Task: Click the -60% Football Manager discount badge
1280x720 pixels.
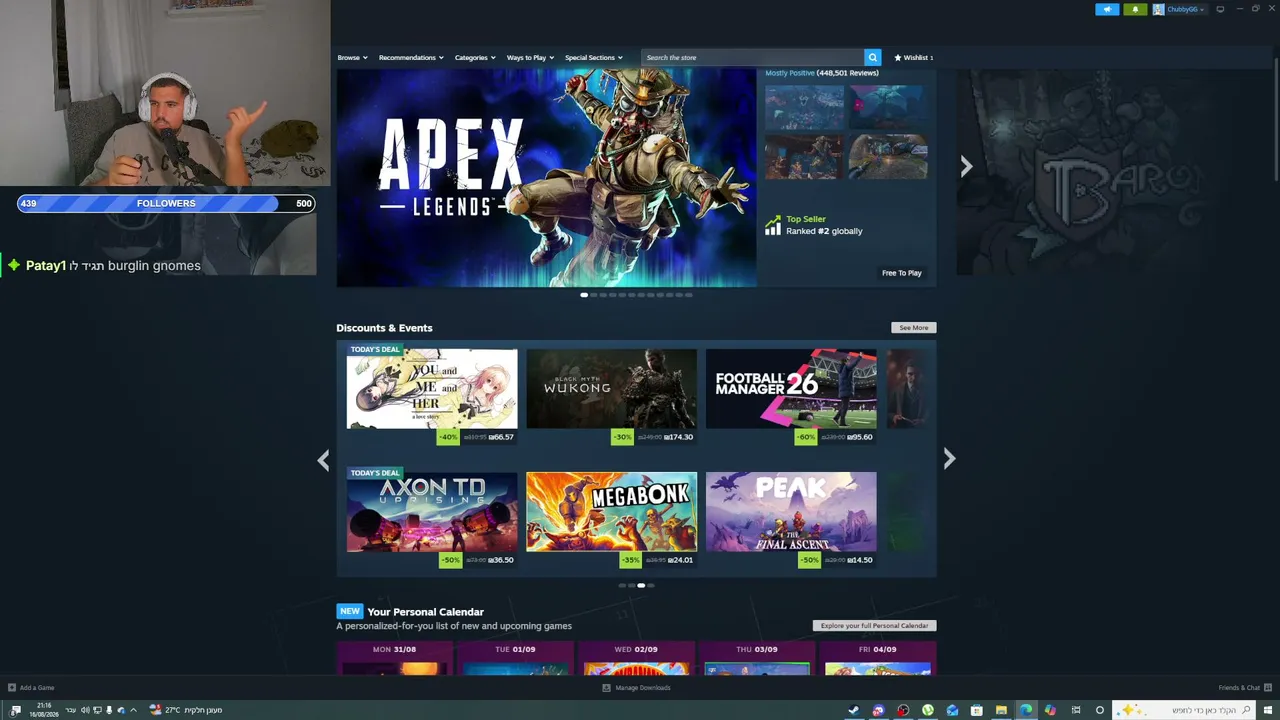Action: [x=806, y=437]
